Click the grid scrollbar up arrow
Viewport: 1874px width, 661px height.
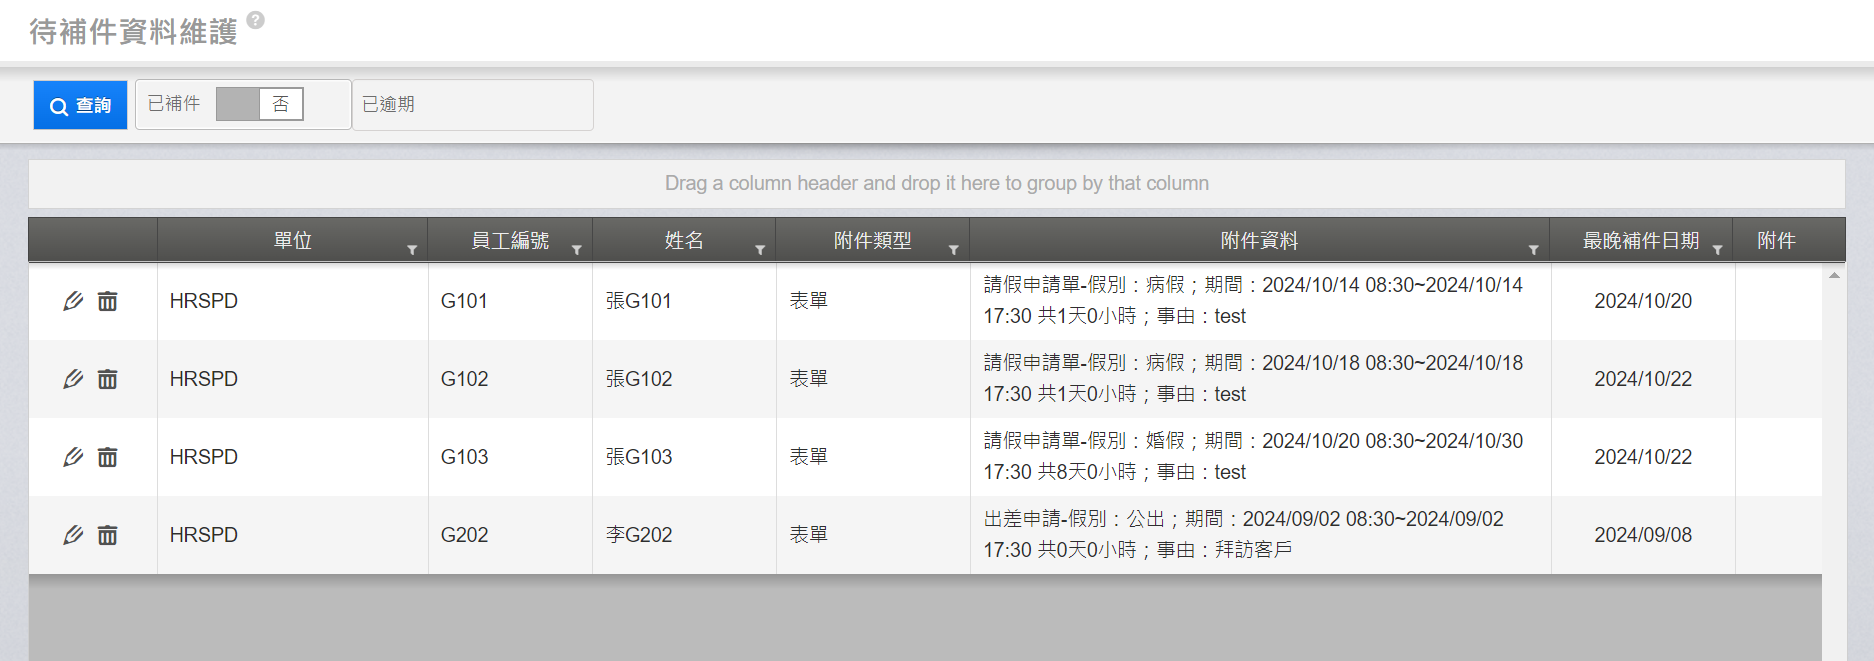coord(1834,275)
